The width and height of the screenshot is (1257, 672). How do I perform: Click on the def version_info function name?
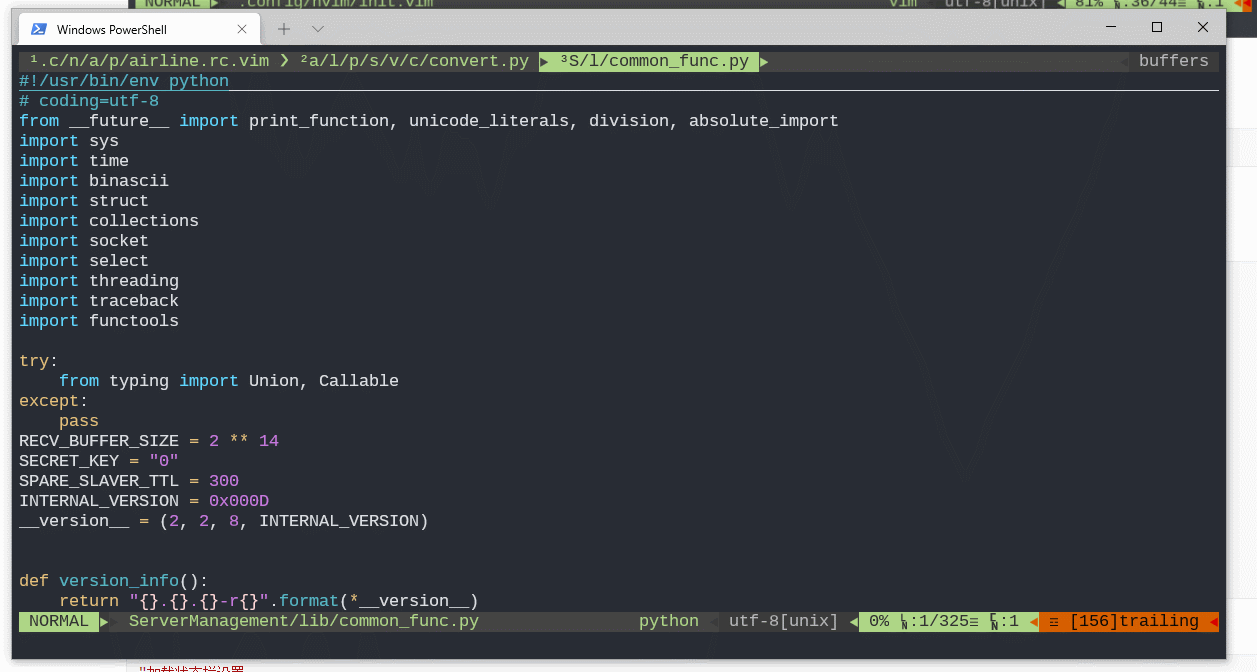(x=119, y=581)
